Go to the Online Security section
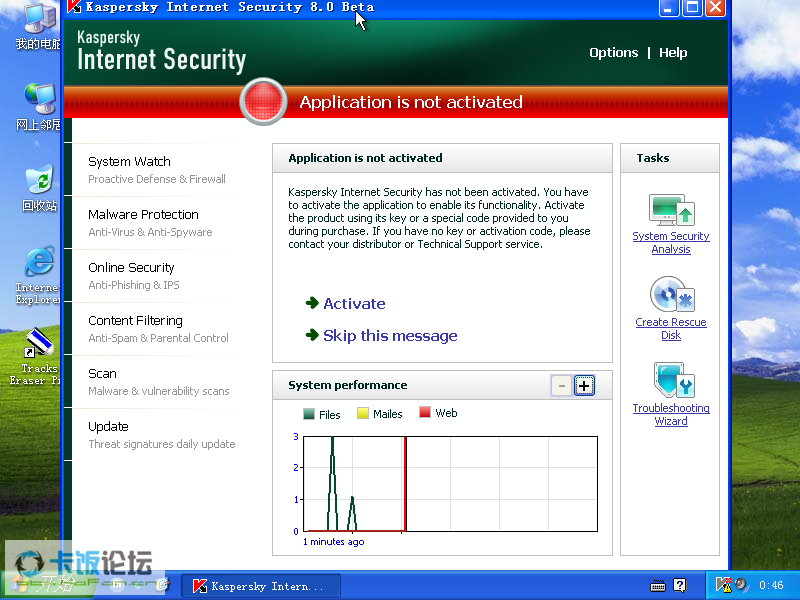The height and width of the screenshot is (600, 800). coord(156,276)
